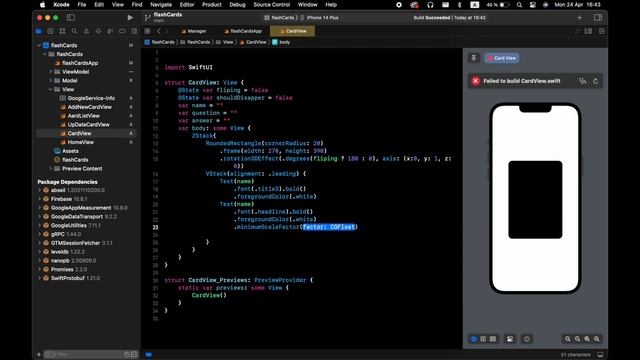Viewport: 640px width, 360px height.
Task: Open the Editor menu
Action: click(x=187, y=5)
